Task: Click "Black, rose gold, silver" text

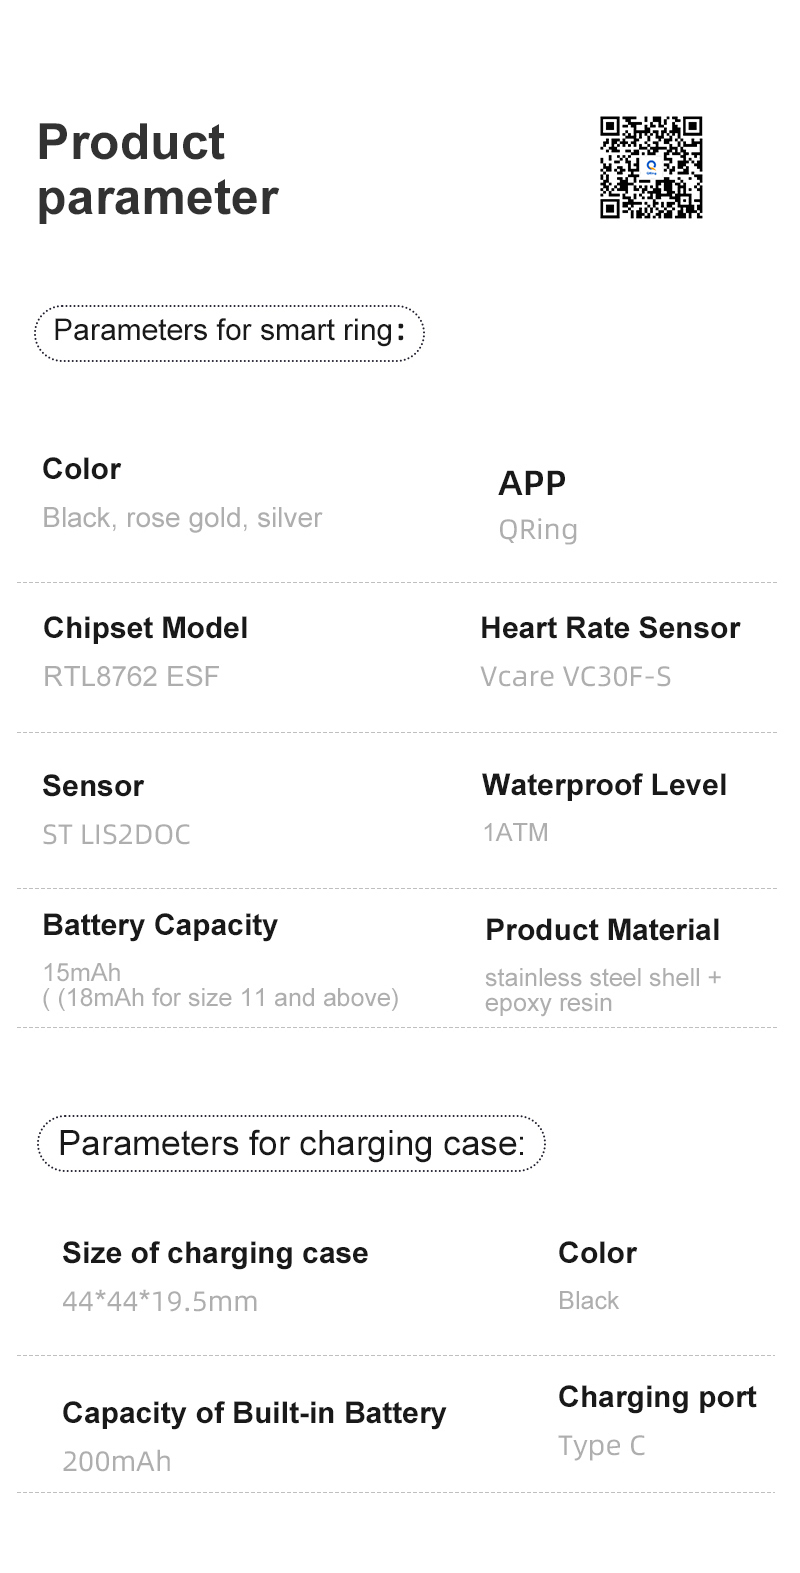Action: [182, 518]
